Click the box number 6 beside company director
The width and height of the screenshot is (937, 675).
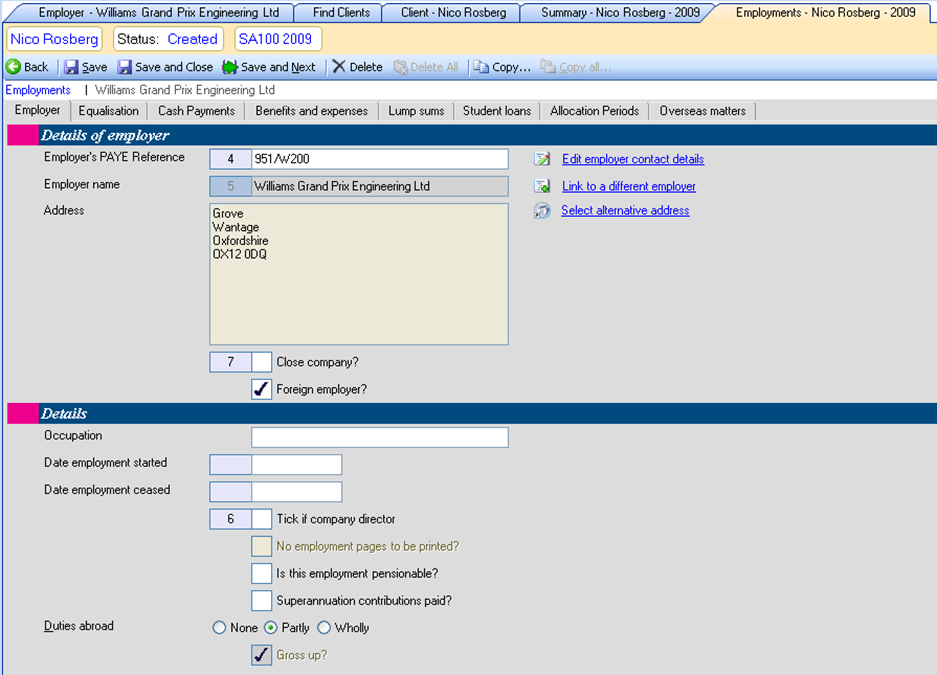231,519
